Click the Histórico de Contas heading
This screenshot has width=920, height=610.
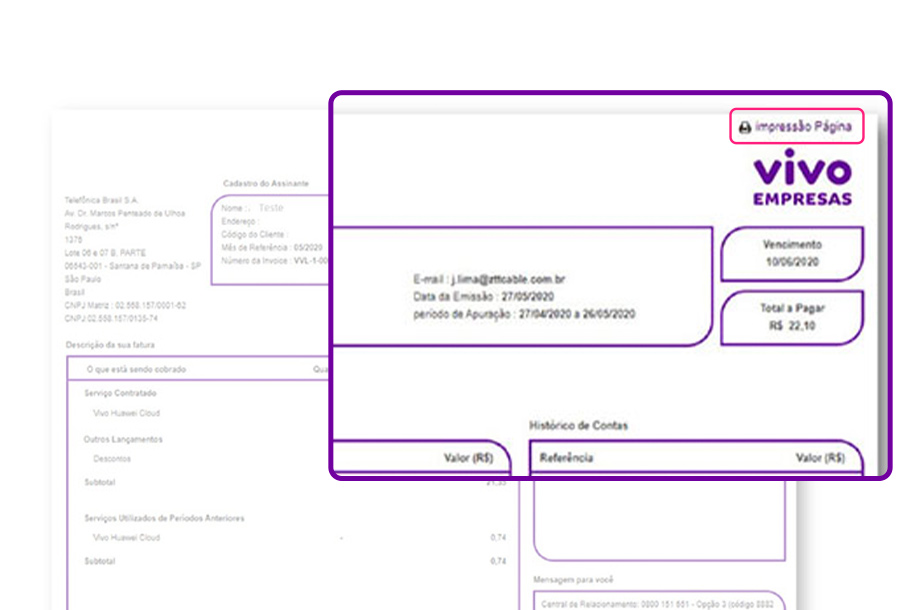pyautogui.click(x=579, y=426)
